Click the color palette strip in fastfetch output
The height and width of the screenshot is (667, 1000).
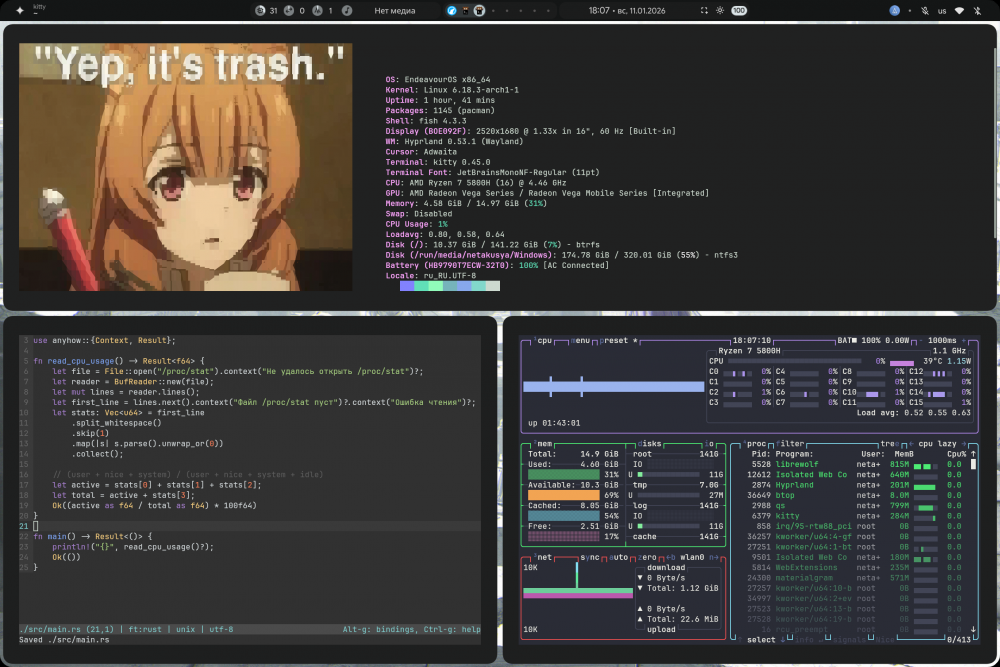[449, 286]
